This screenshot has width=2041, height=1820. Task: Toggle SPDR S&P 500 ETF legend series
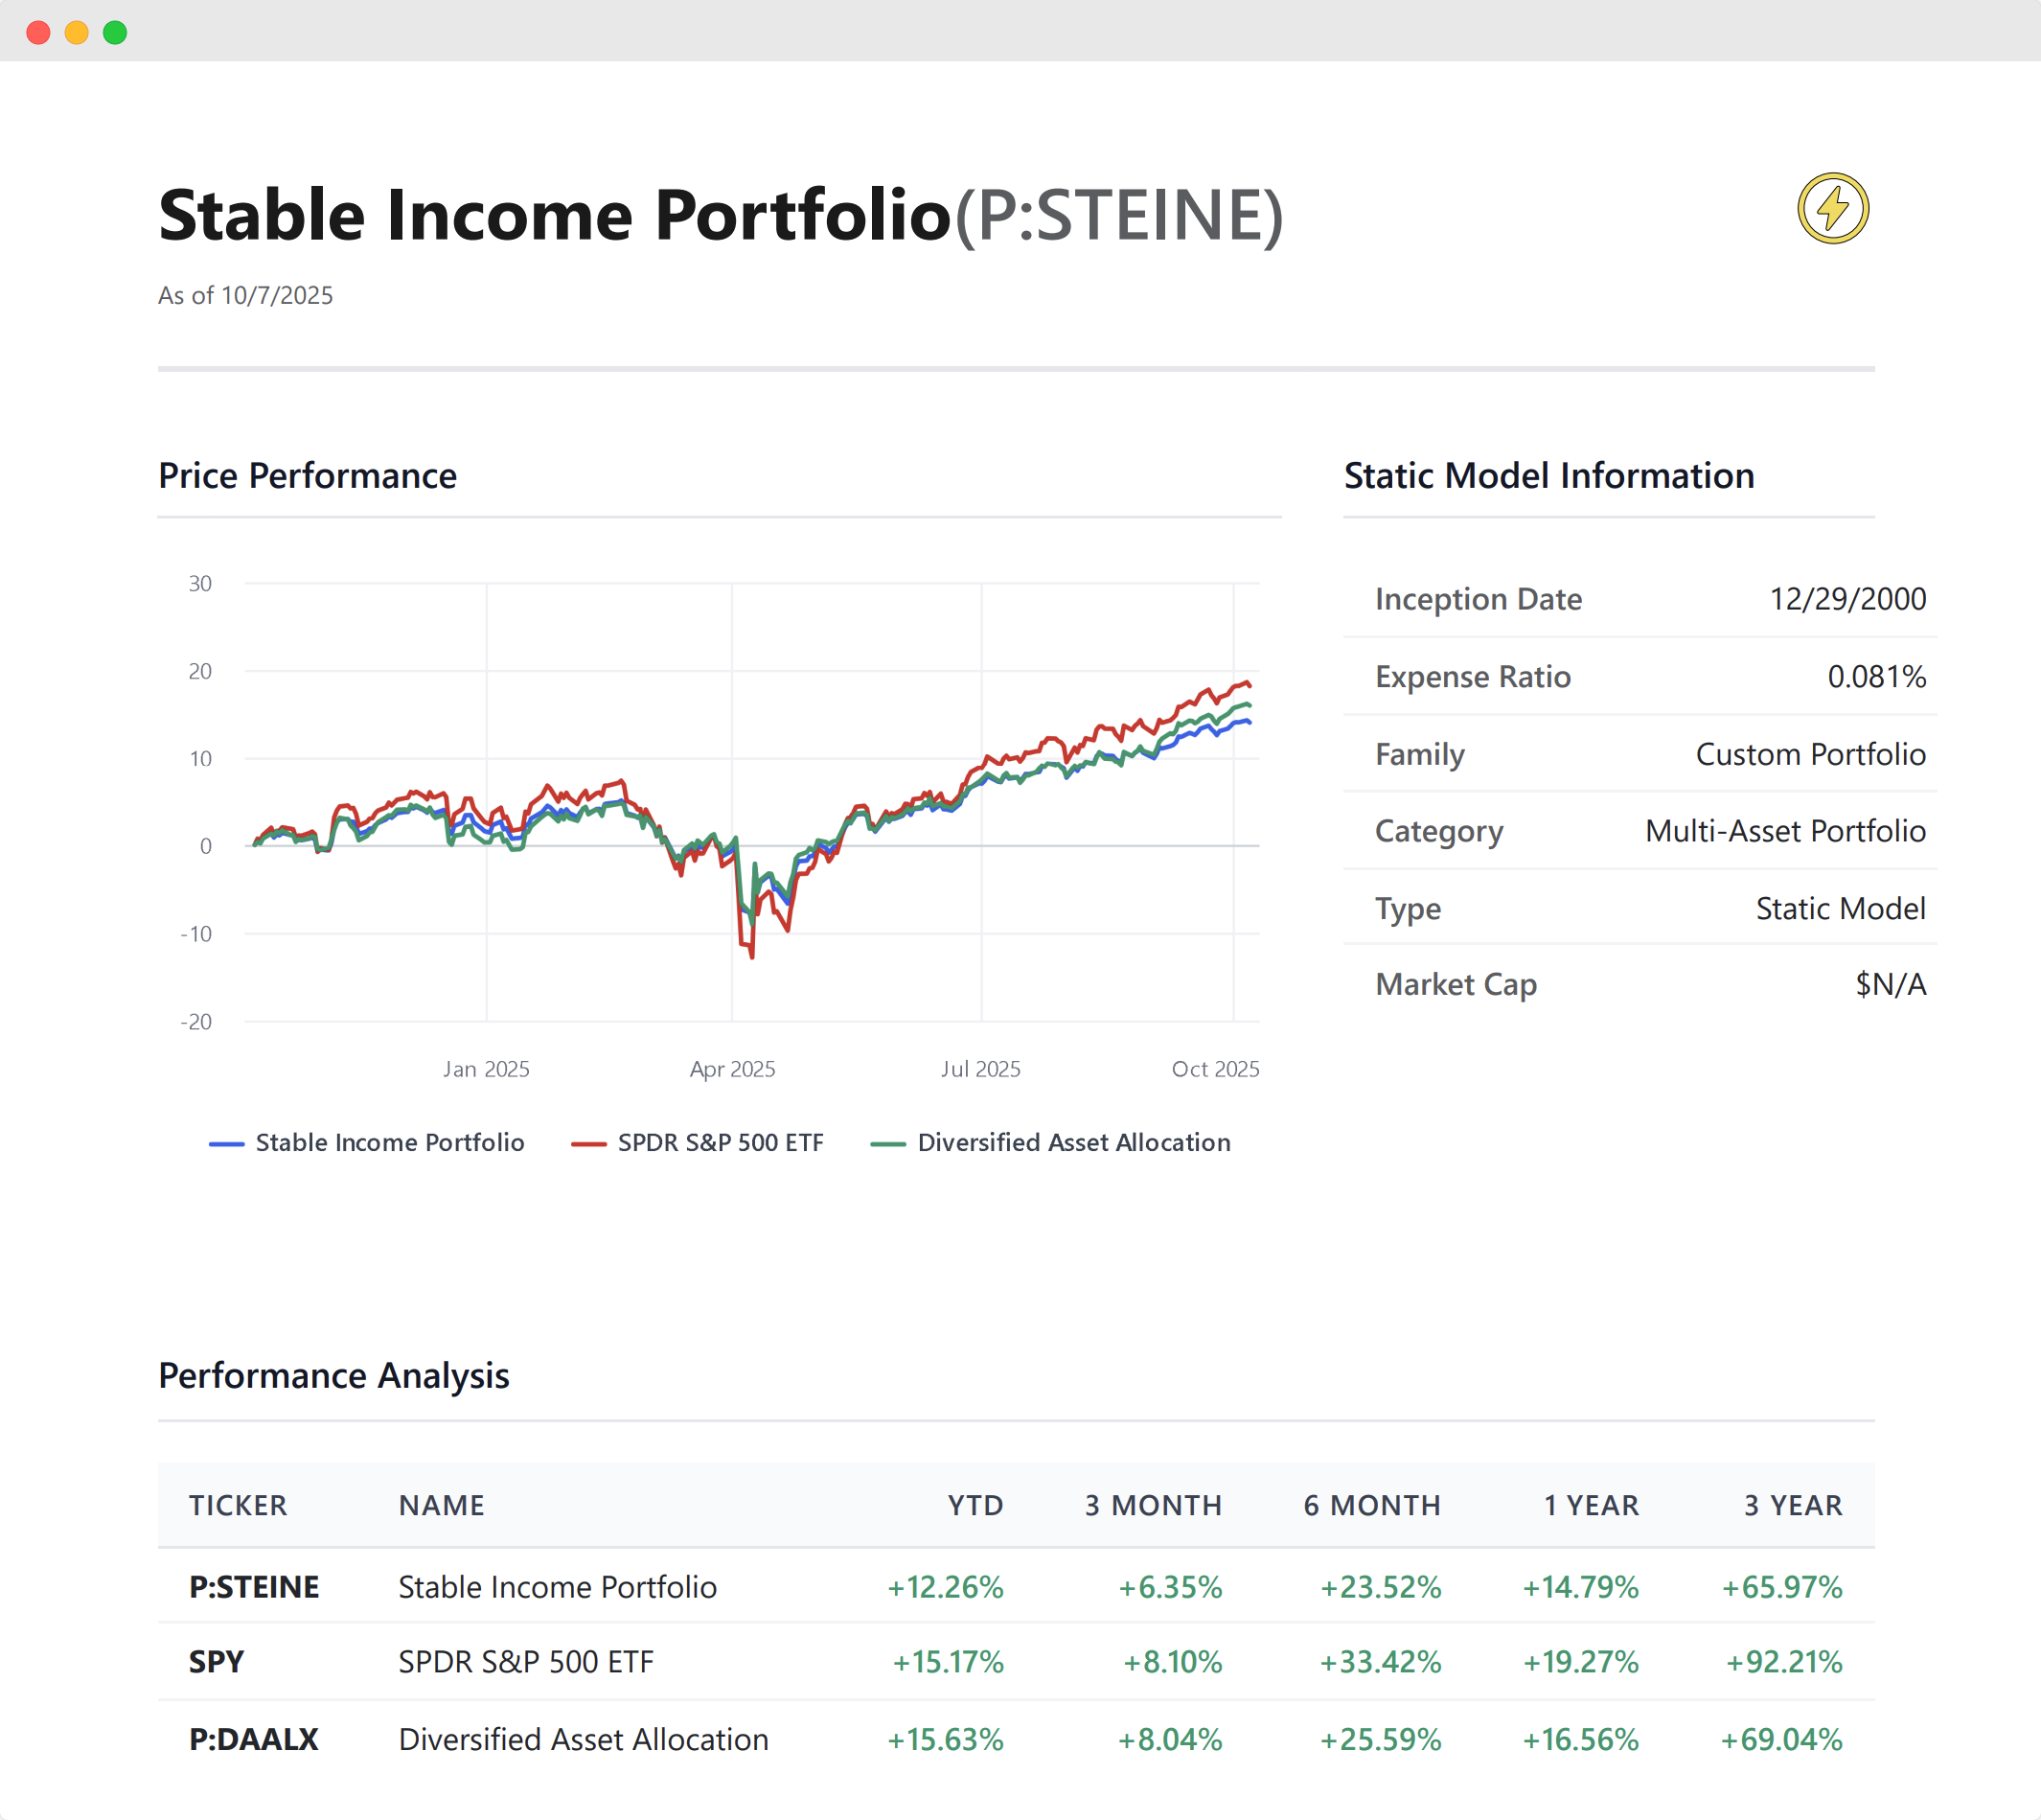[720, 1143]
